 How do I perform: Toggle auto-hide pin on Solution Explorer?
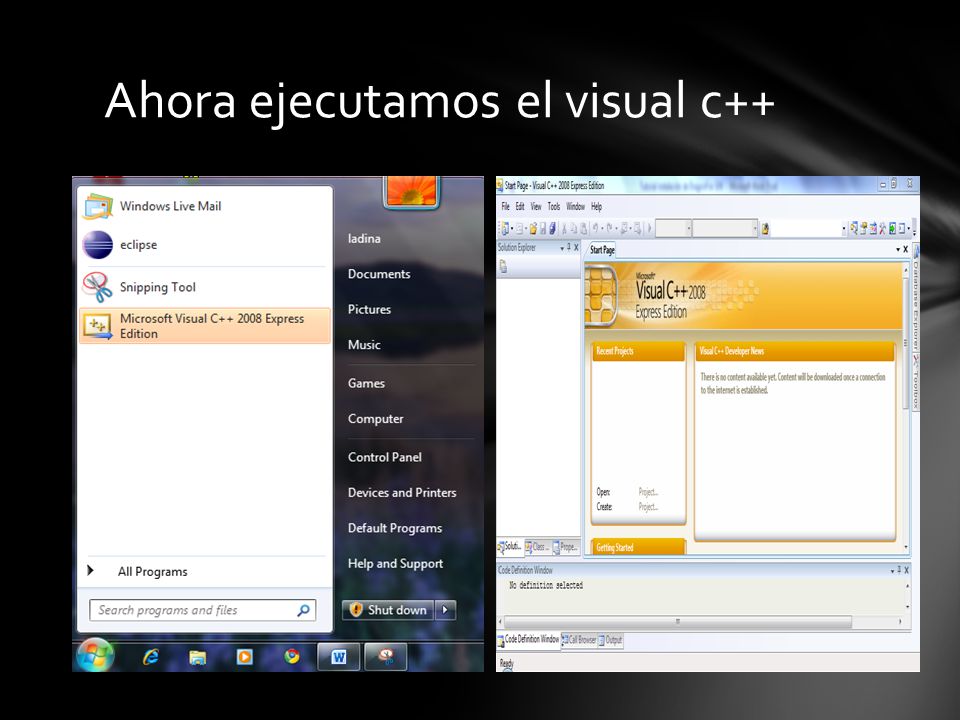pyautogui.click(x=569, y=247)
